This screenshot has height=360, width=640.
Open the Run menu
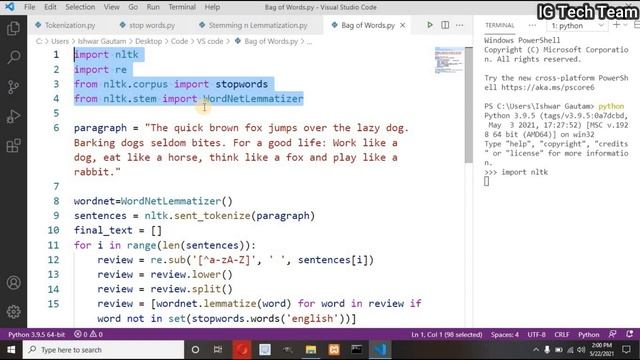tap(153, 7)
